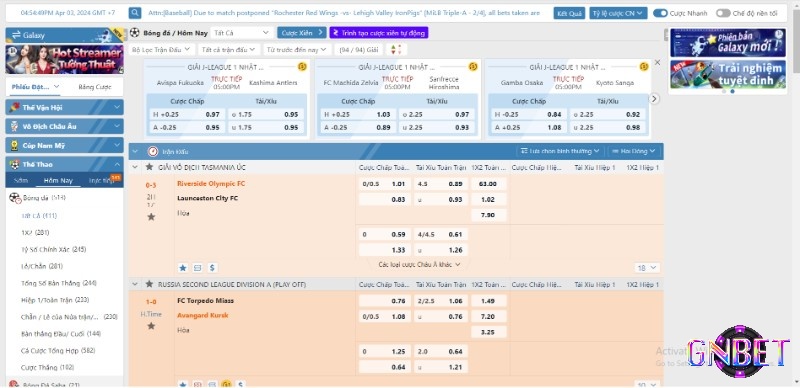Toggle the Cược Nhanh switch
The image size is (800, 388).
660,13
